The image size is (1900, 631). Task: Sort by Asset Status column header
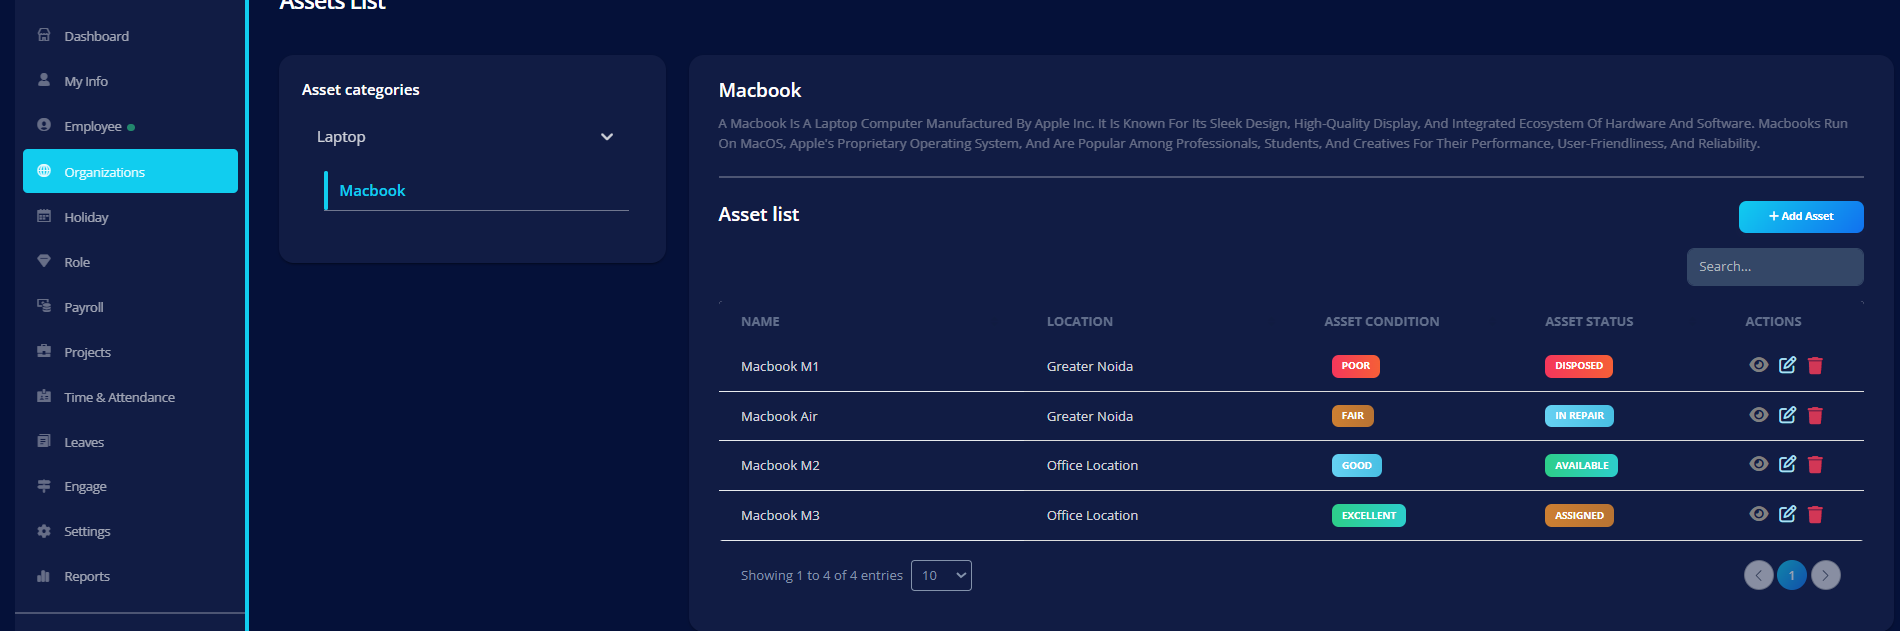[1589, 322]
